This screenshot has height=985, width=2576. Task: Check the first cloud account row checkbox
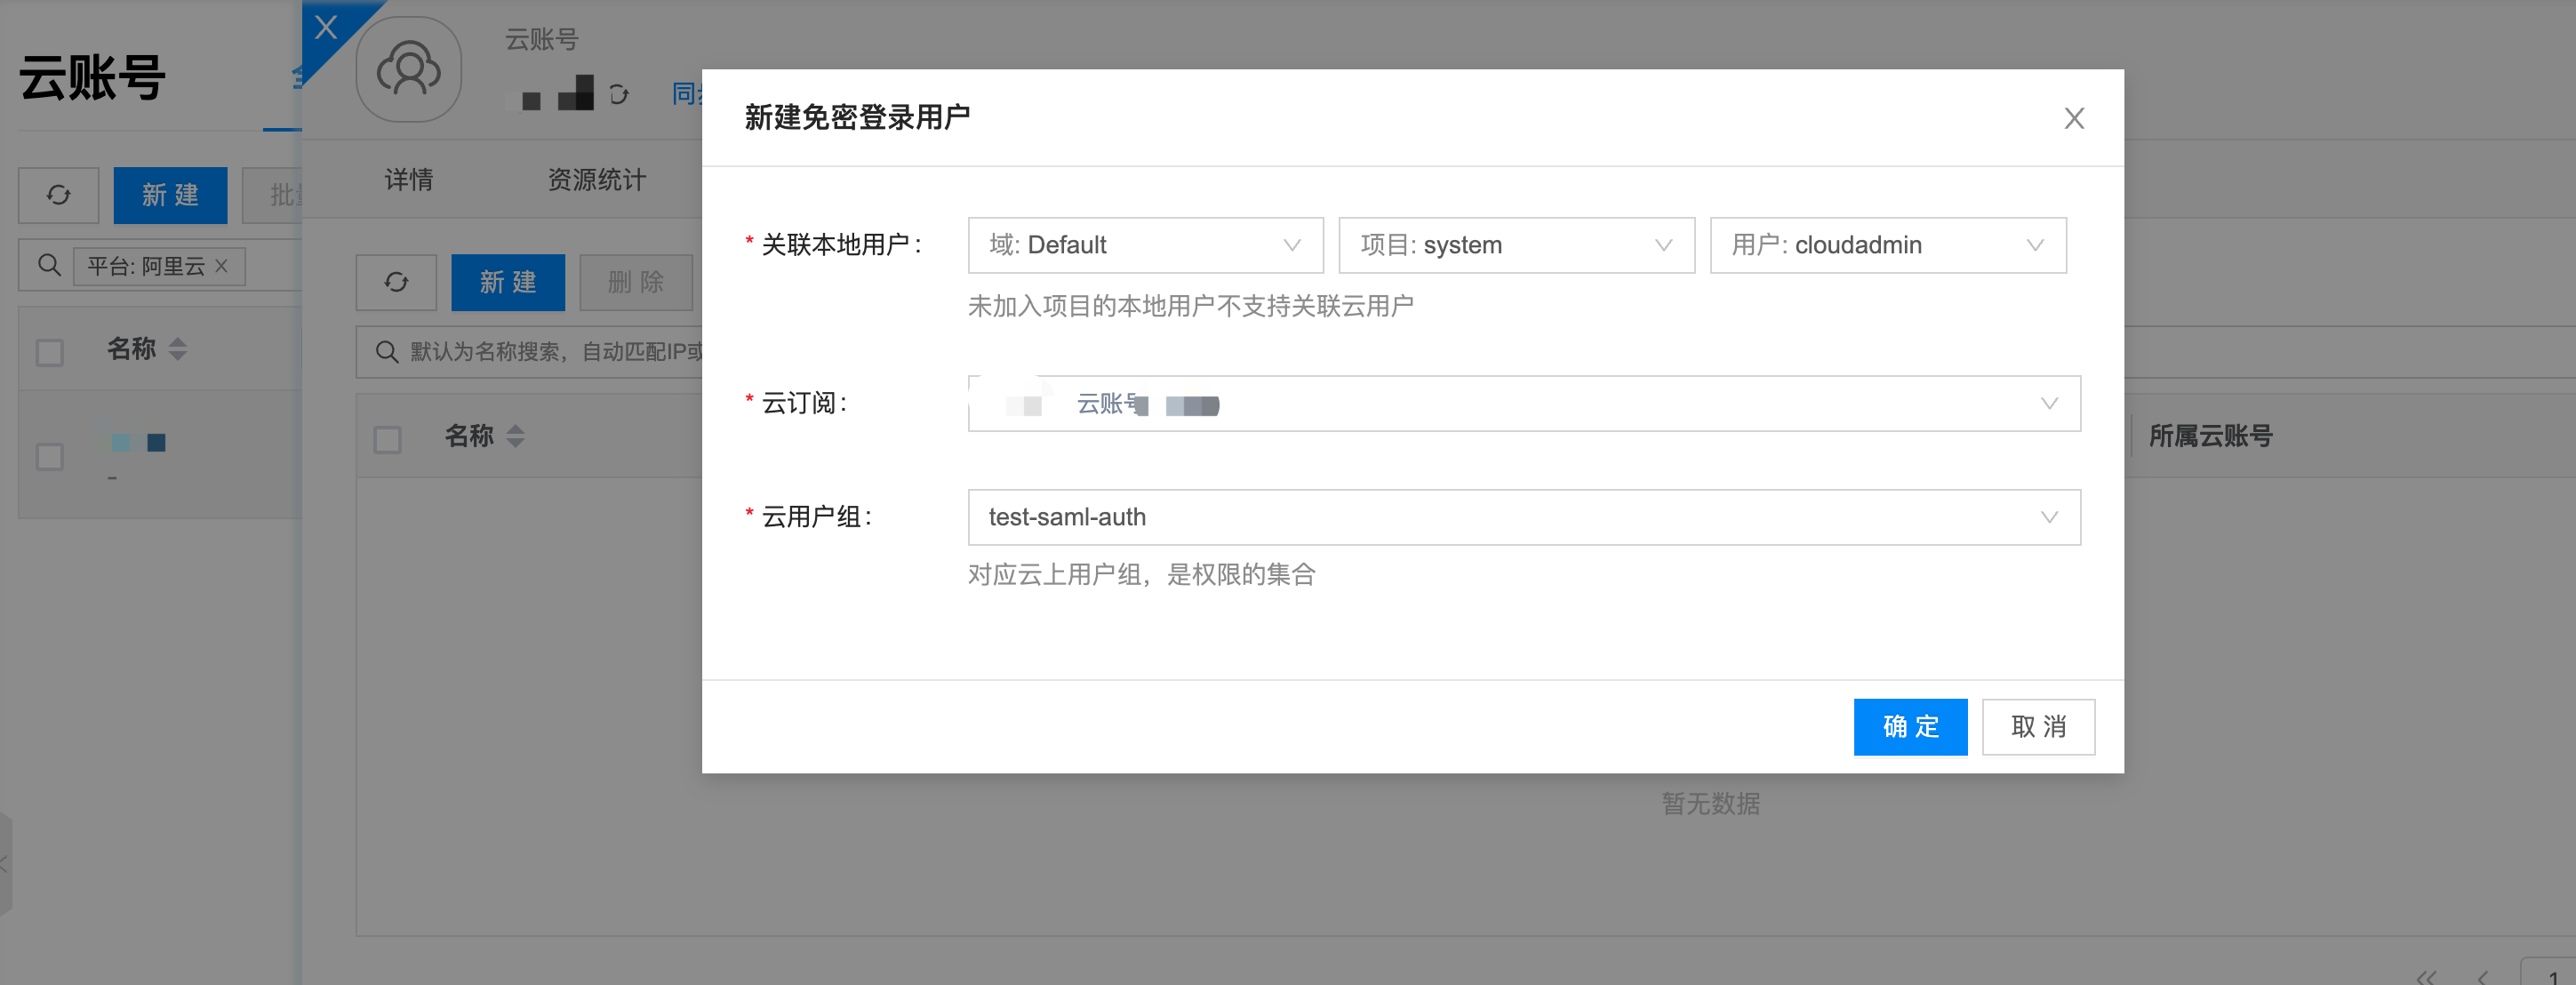tap(50, 457)
